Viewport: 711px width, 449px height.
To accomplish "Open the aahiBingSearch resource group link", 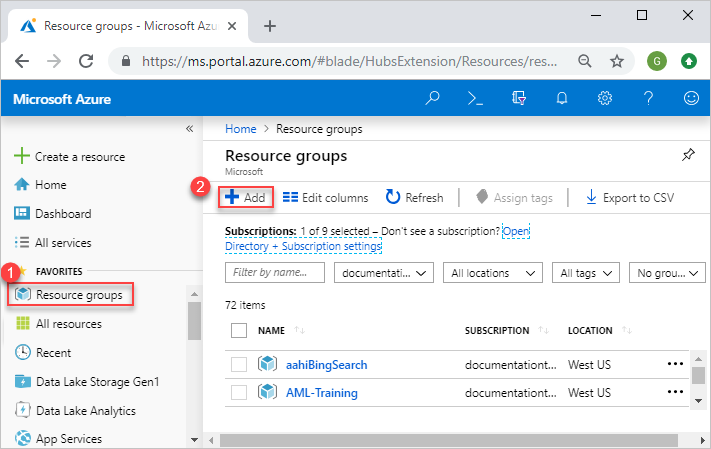I will [x=326, y=364].
